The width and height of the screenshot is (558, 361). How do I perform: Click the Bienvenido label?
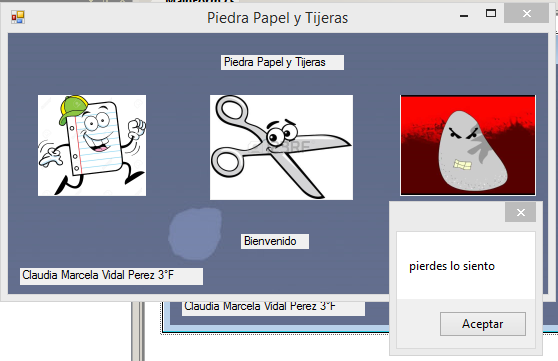[275, 241]
